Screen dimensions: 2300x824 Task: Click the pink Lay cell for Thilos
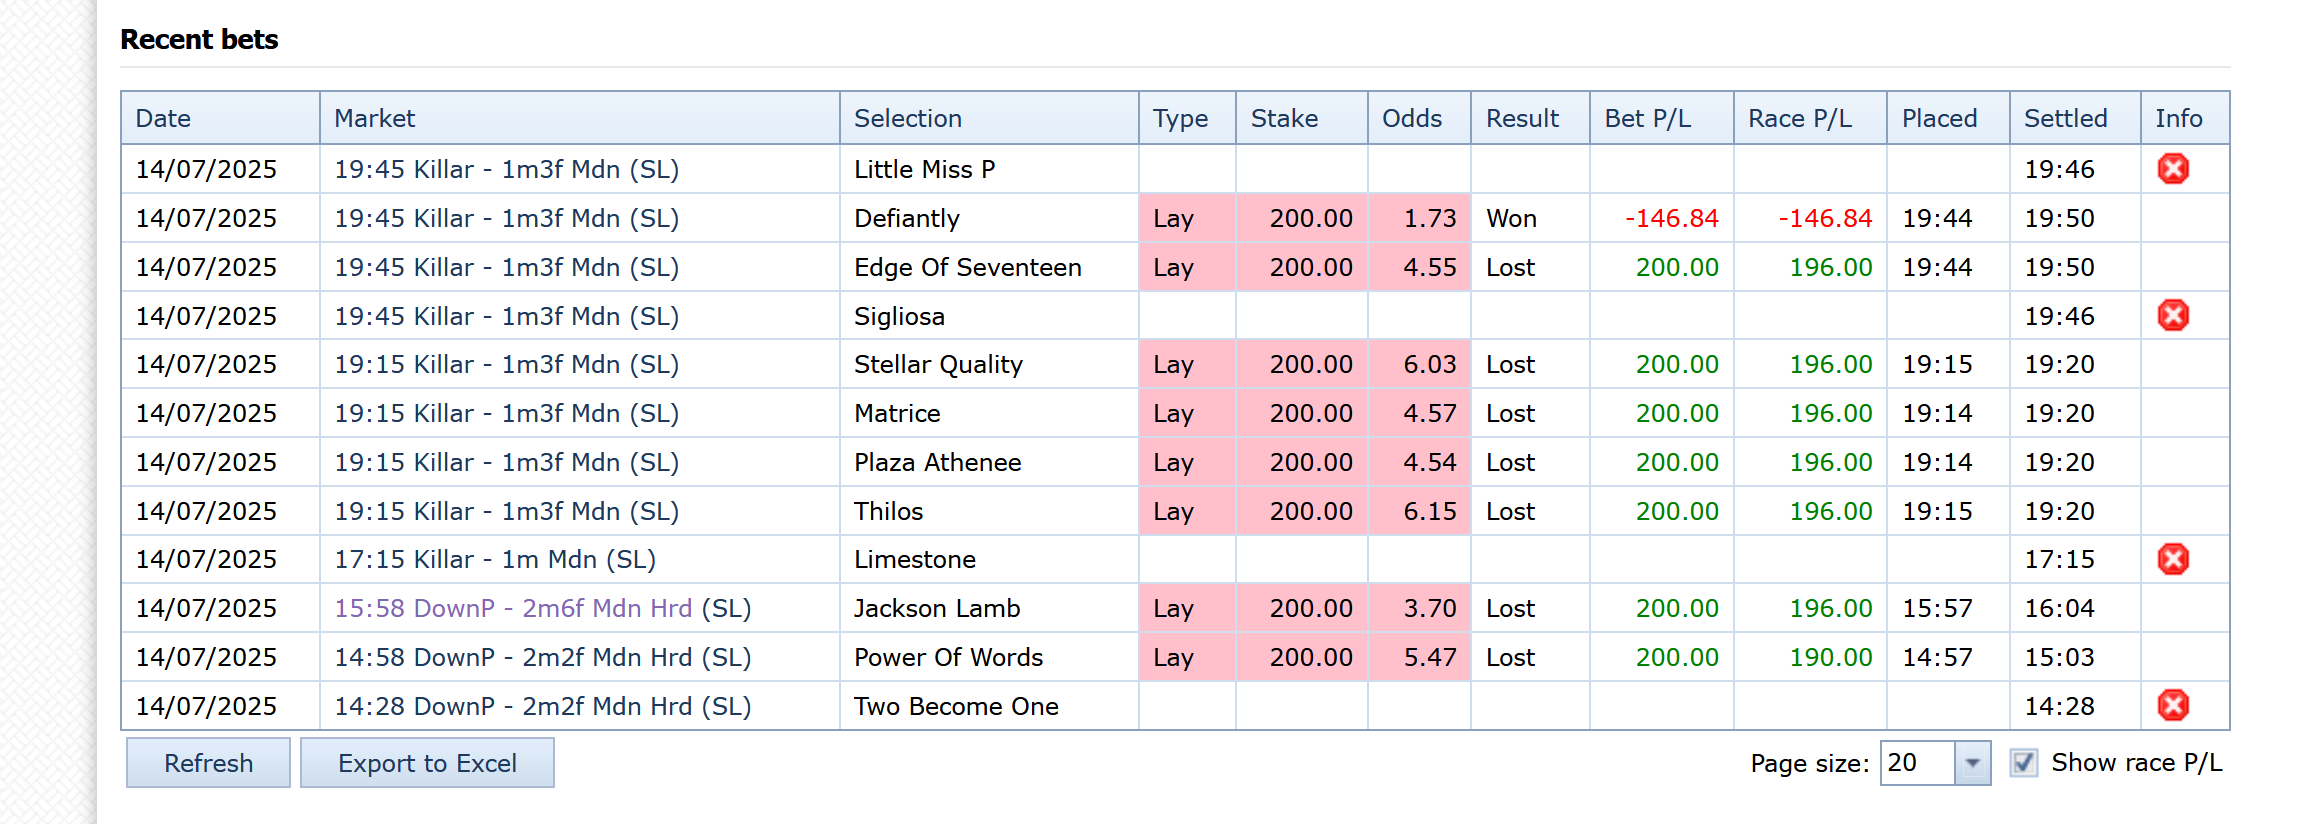point(1173,511)
